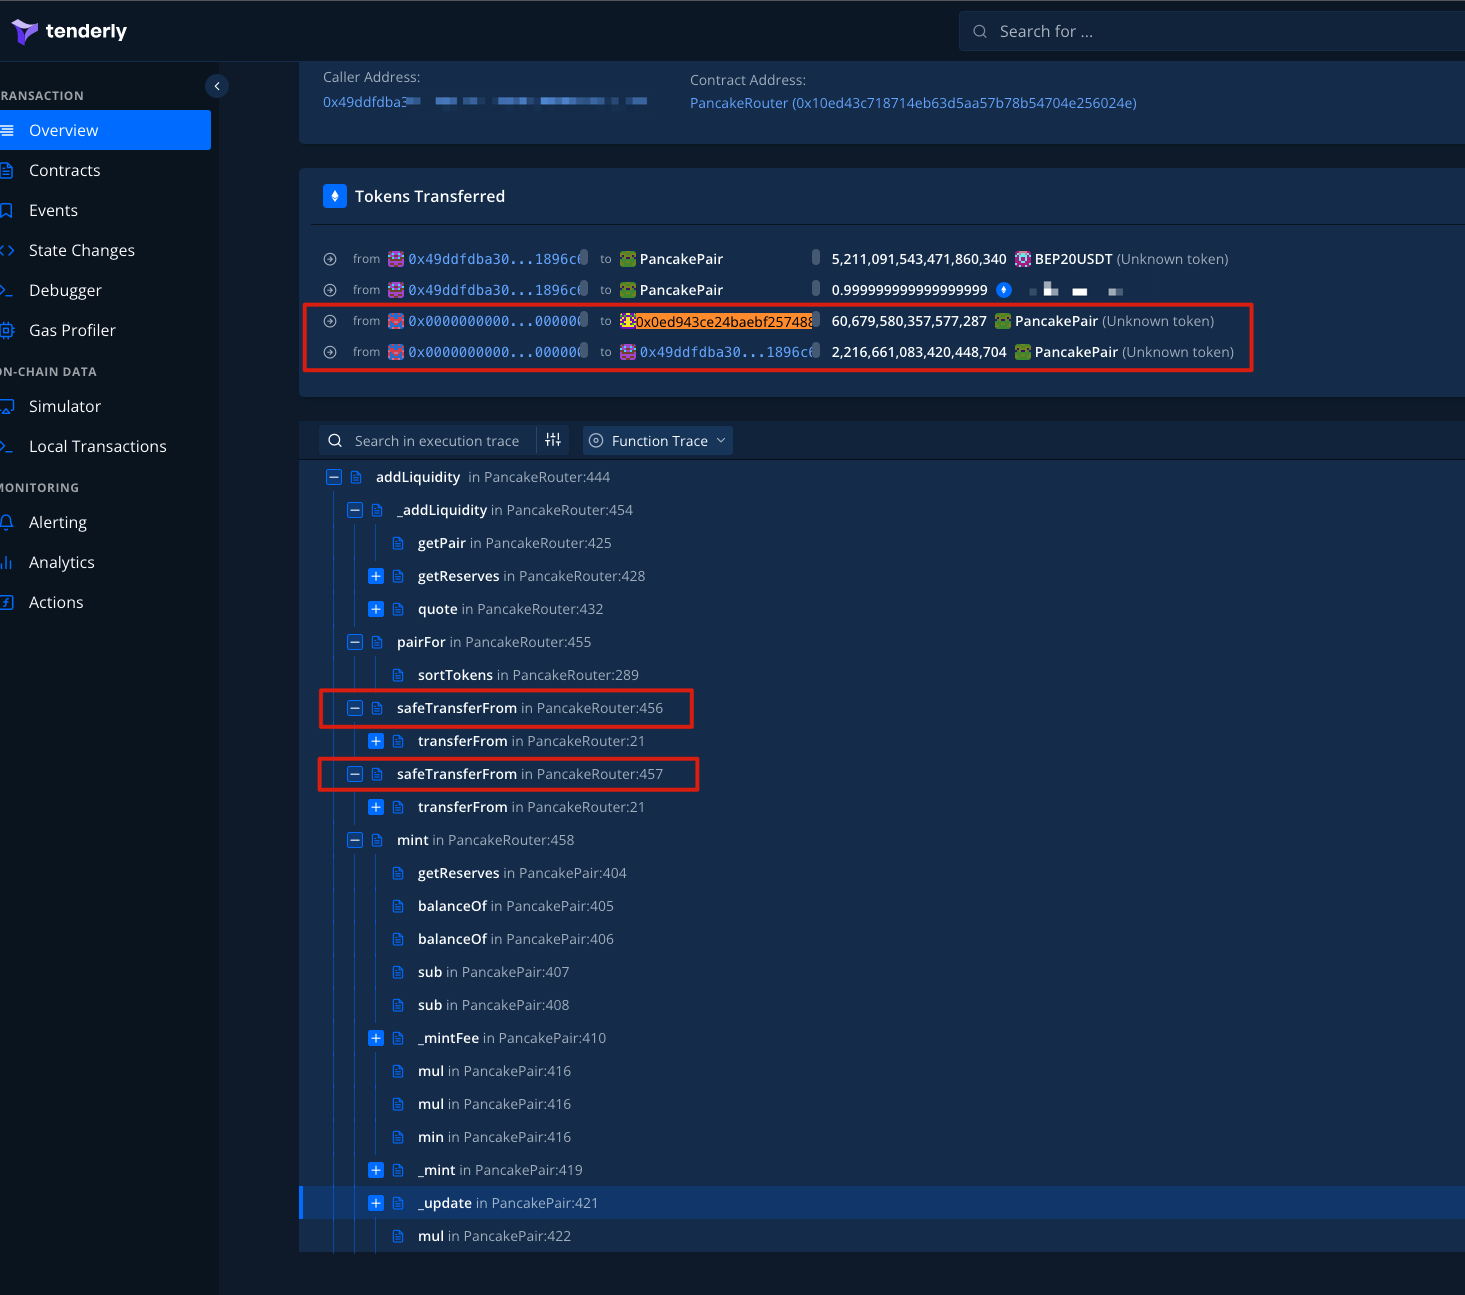Image resolution: width=1465 pixels, height=1295 pixels.
Task: Click the Alerting bell icon
Action: [x=7, y=522]
